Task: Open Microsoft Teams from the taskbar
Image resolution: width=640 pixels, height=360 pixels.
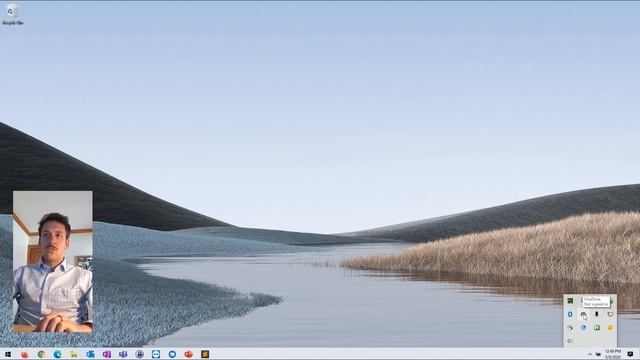Action: 123,354
